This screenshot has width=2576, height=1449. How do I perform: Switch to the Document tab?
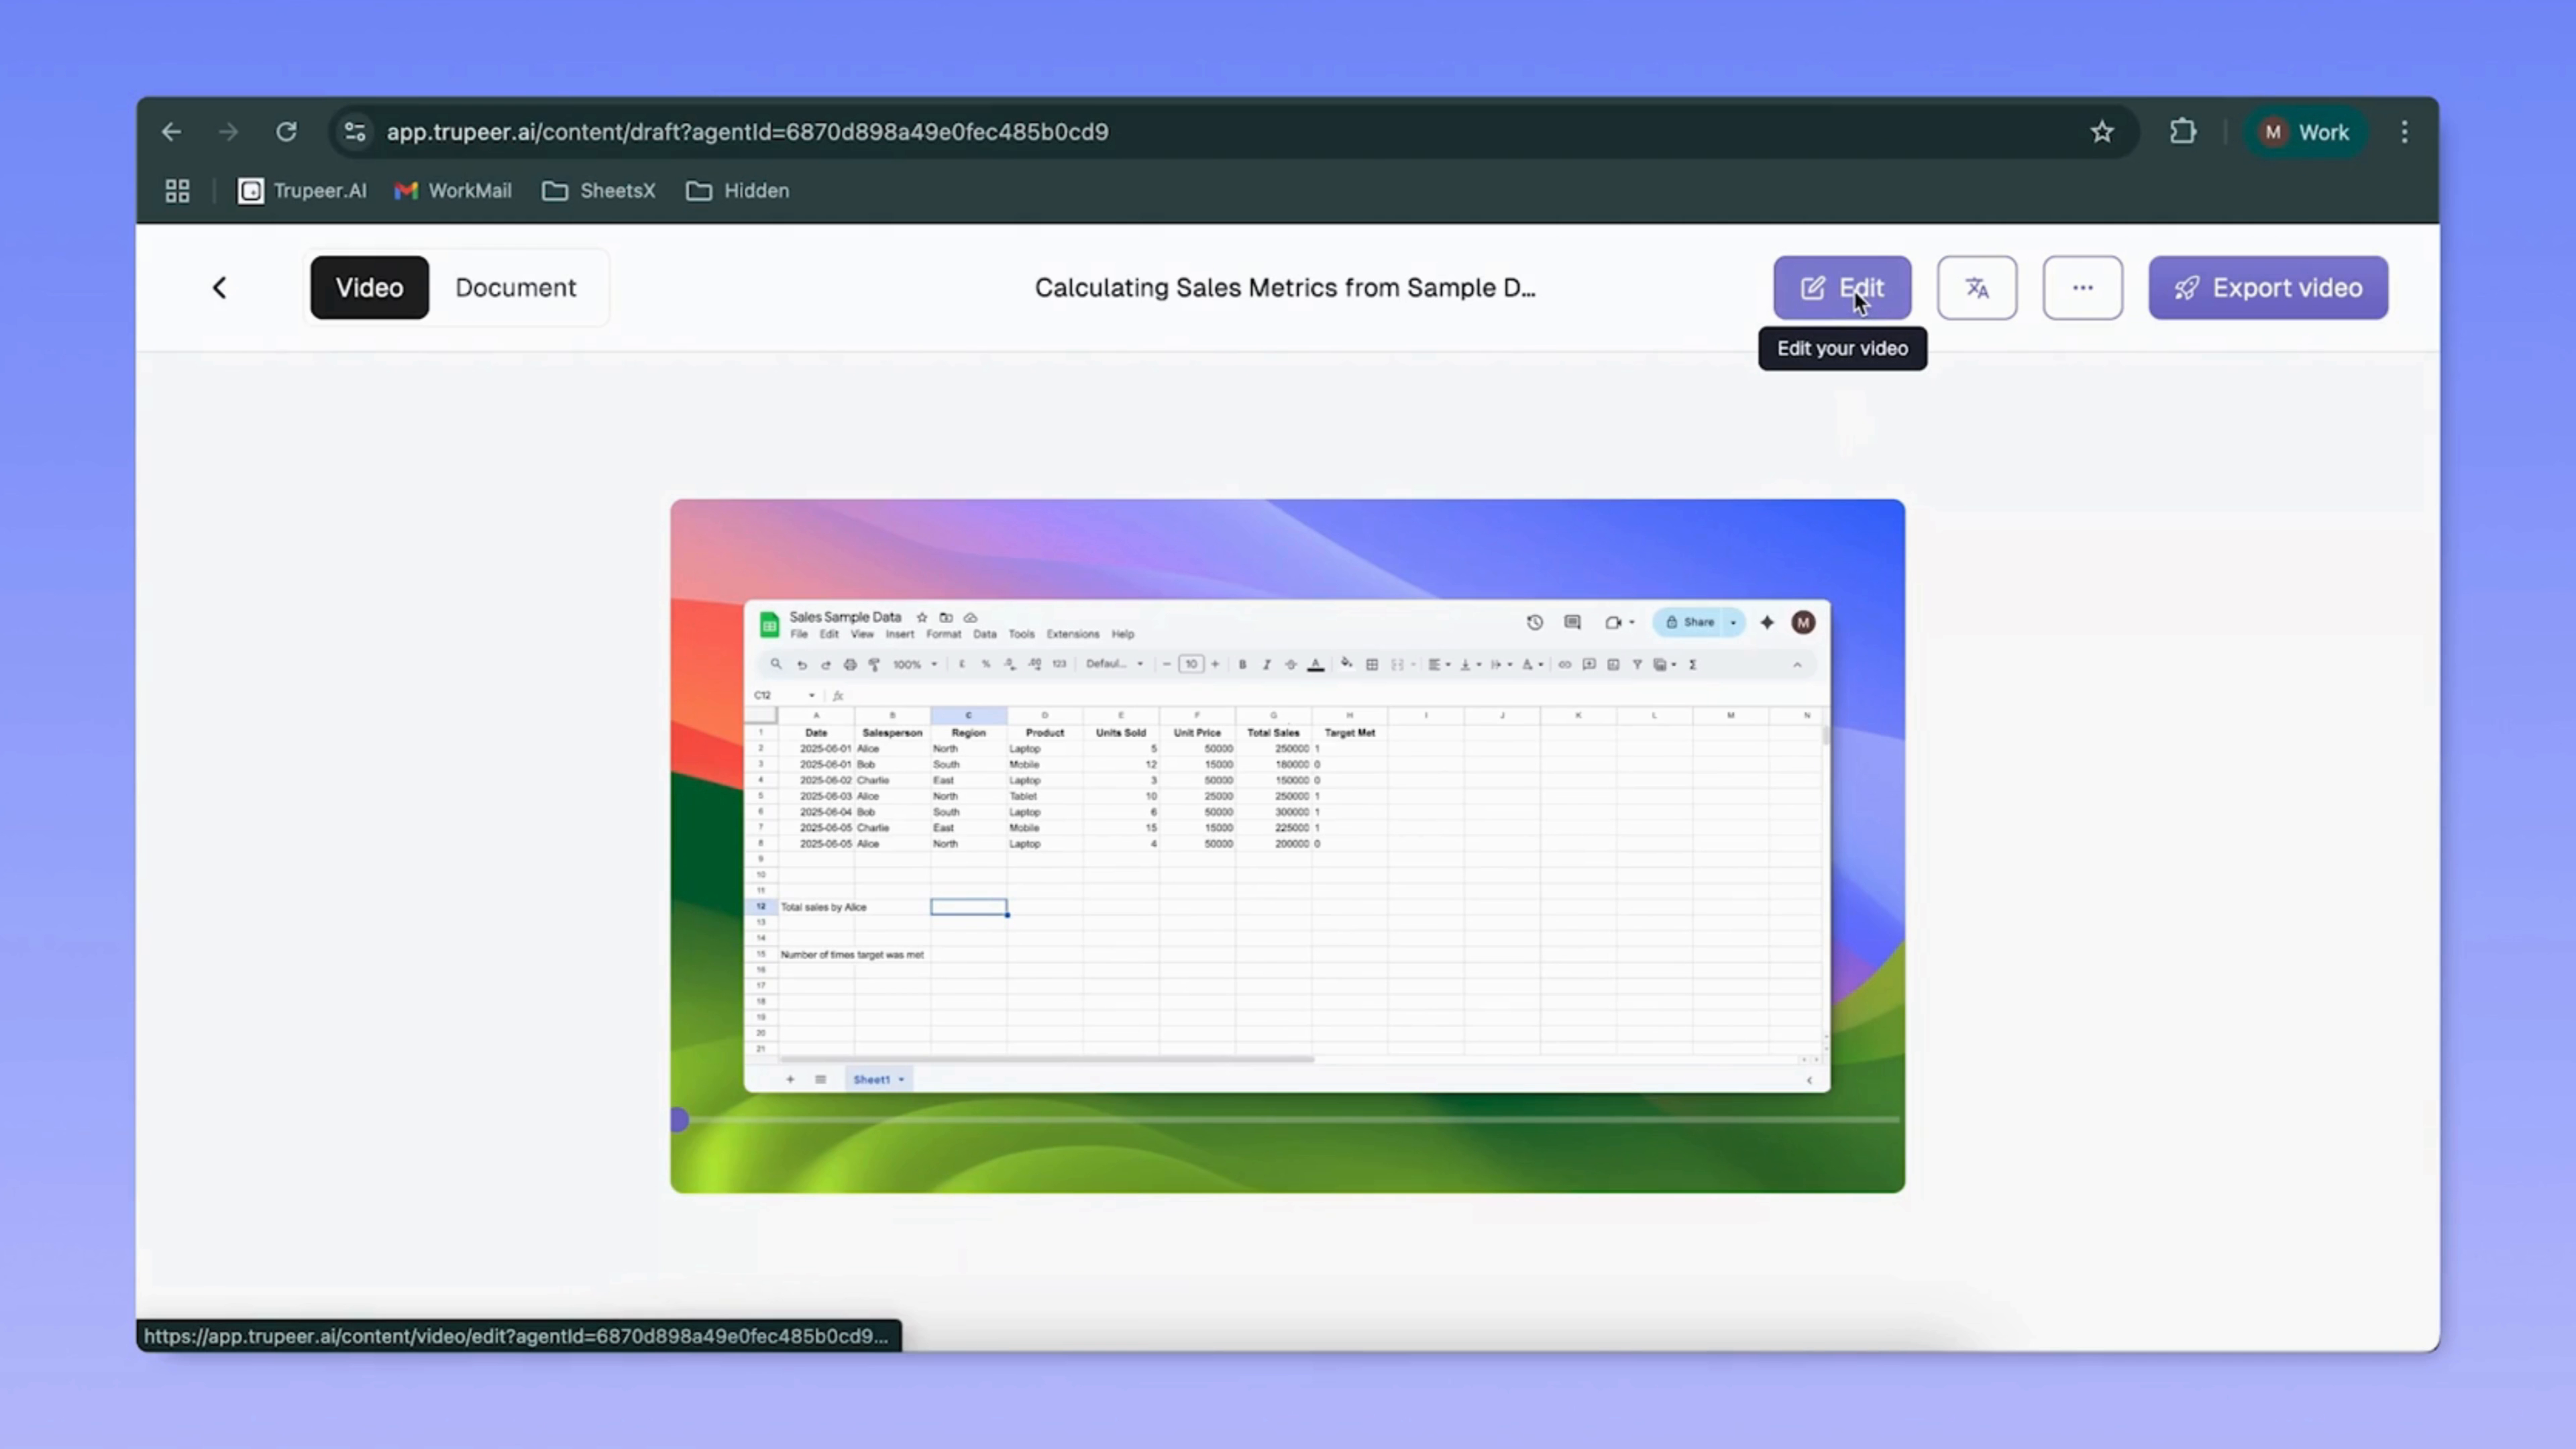(x=515, y=288)
